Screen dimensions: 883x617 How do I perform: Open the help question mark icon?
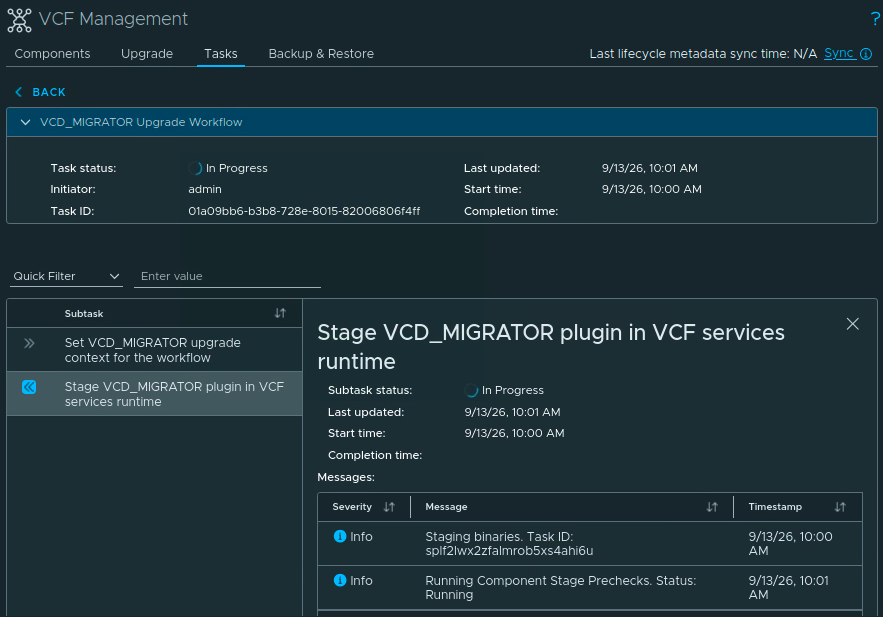(875, 19)
